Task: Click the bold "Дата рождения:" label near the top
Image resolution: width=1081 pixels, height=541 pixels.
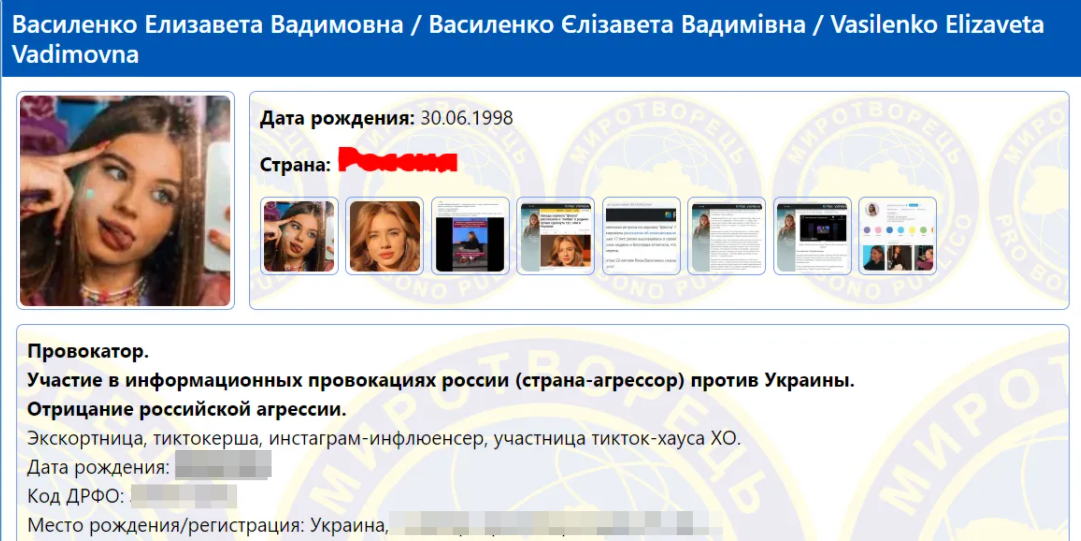Action: click(x=337, y=118)
